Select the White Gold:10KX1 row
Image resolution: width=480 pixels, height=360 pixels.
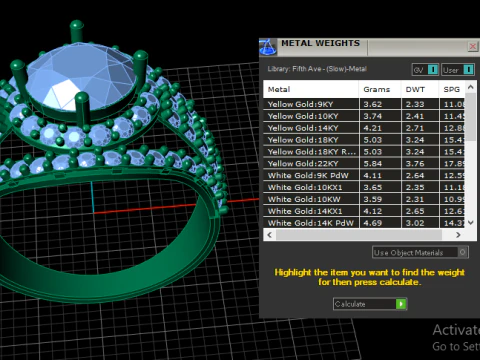pyautogui.click(x=364, y=187)
